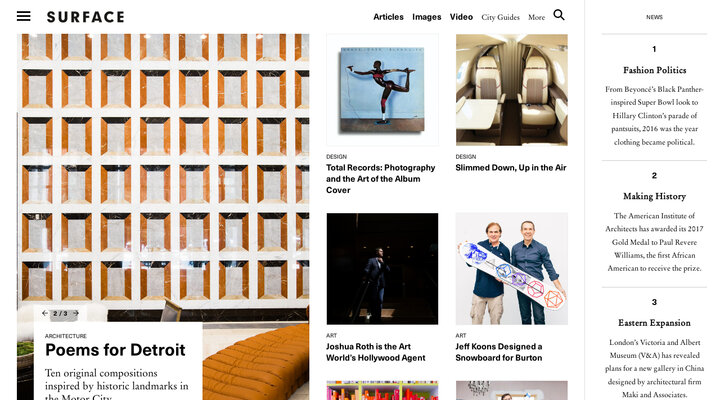Open the Images nav item
720x400 pixels.
pyautogui.click(x=426, y=17)
